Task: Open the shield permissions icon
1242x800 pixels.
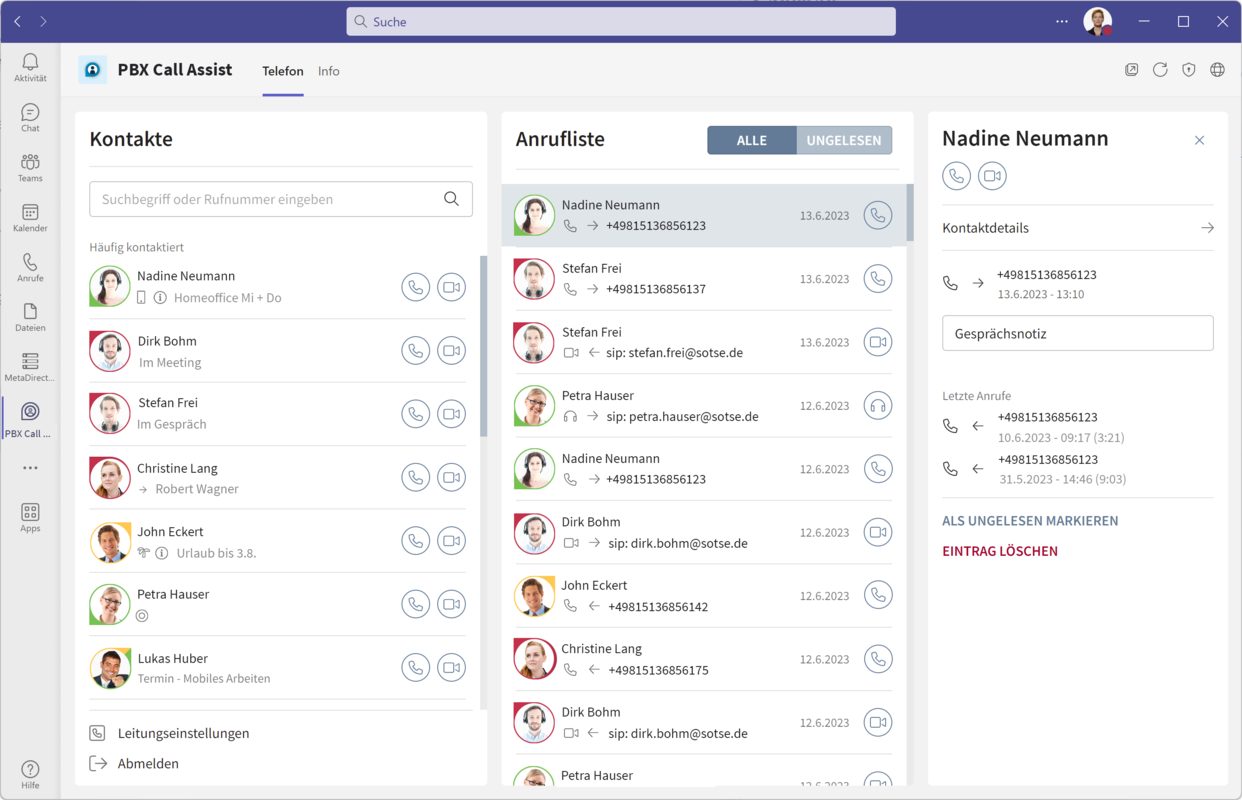Action: point(1188,69)
